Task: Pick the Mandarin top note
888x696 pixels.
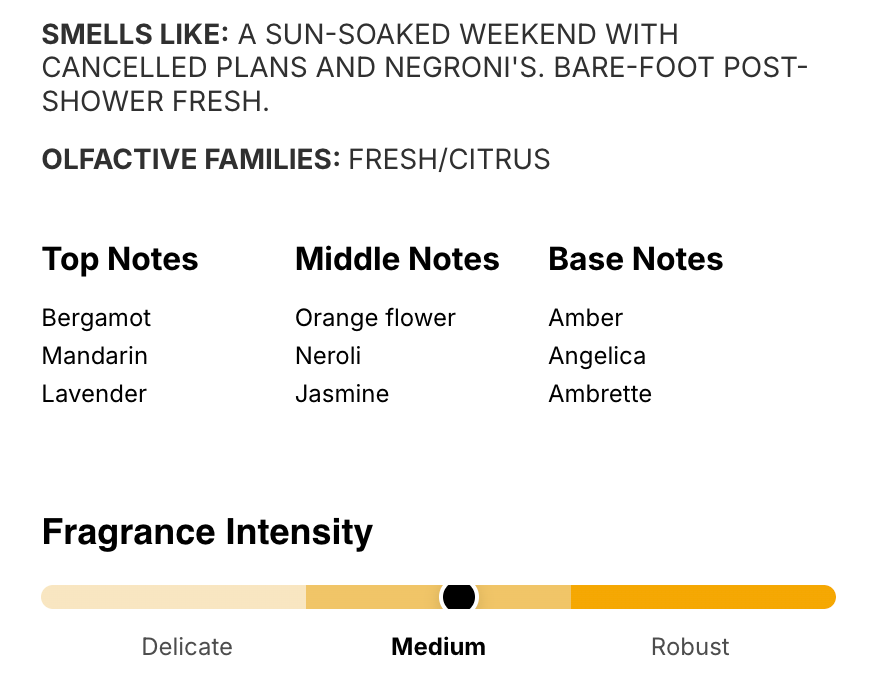Action: pyautogui.click(x=95, y=356)
